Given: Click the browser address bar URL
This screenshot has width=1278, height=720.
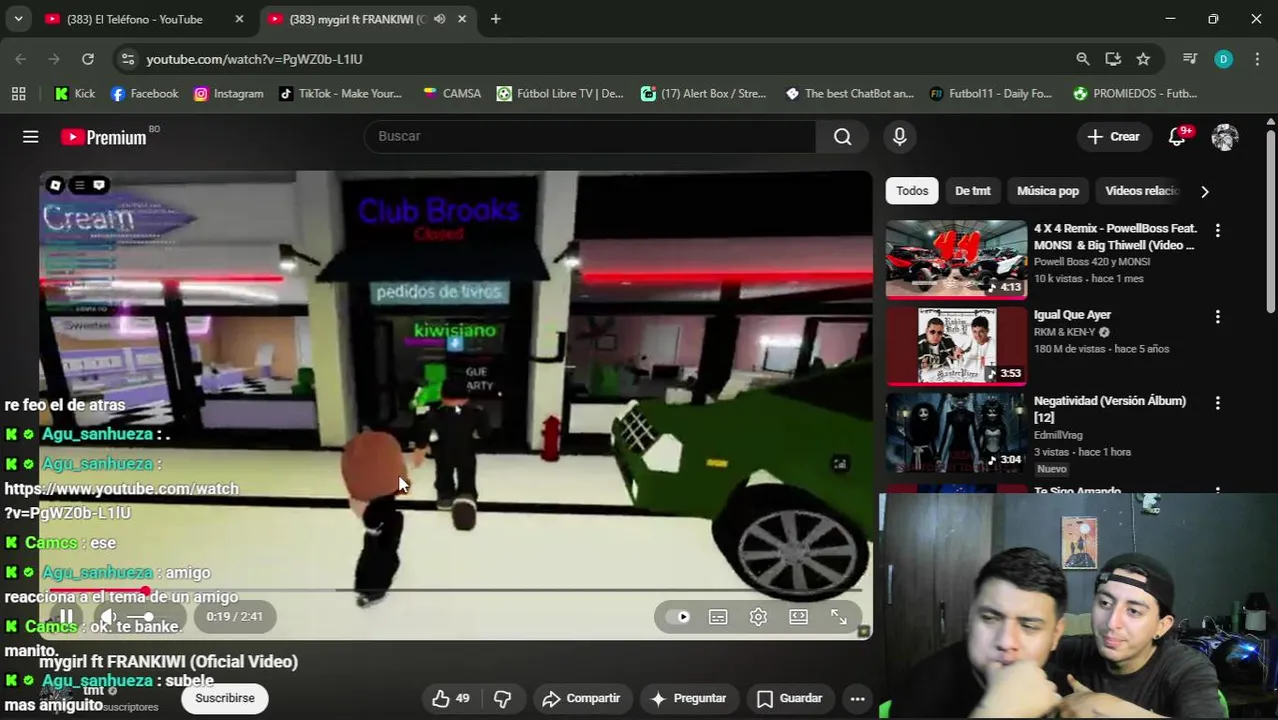Looking at the screenshot, I should click(x=254, y=59).
